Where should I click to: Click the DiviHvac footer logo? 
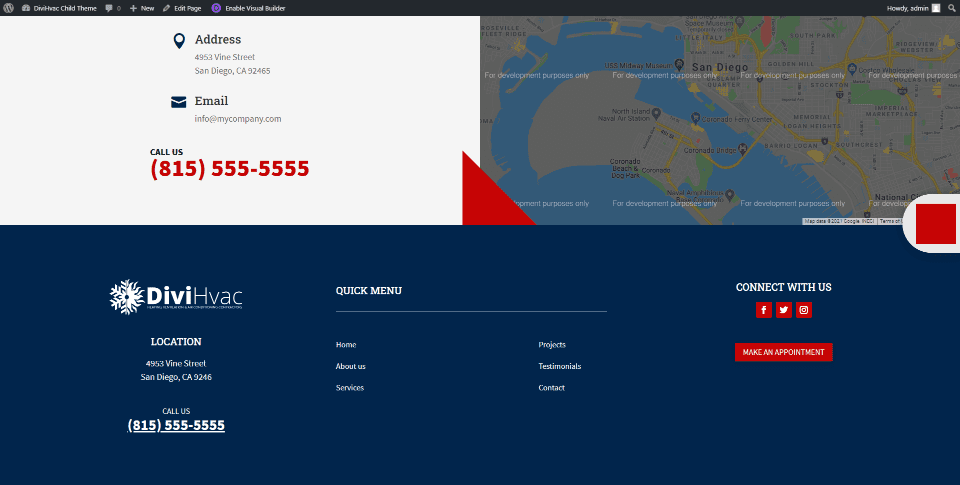coord(176,297)
